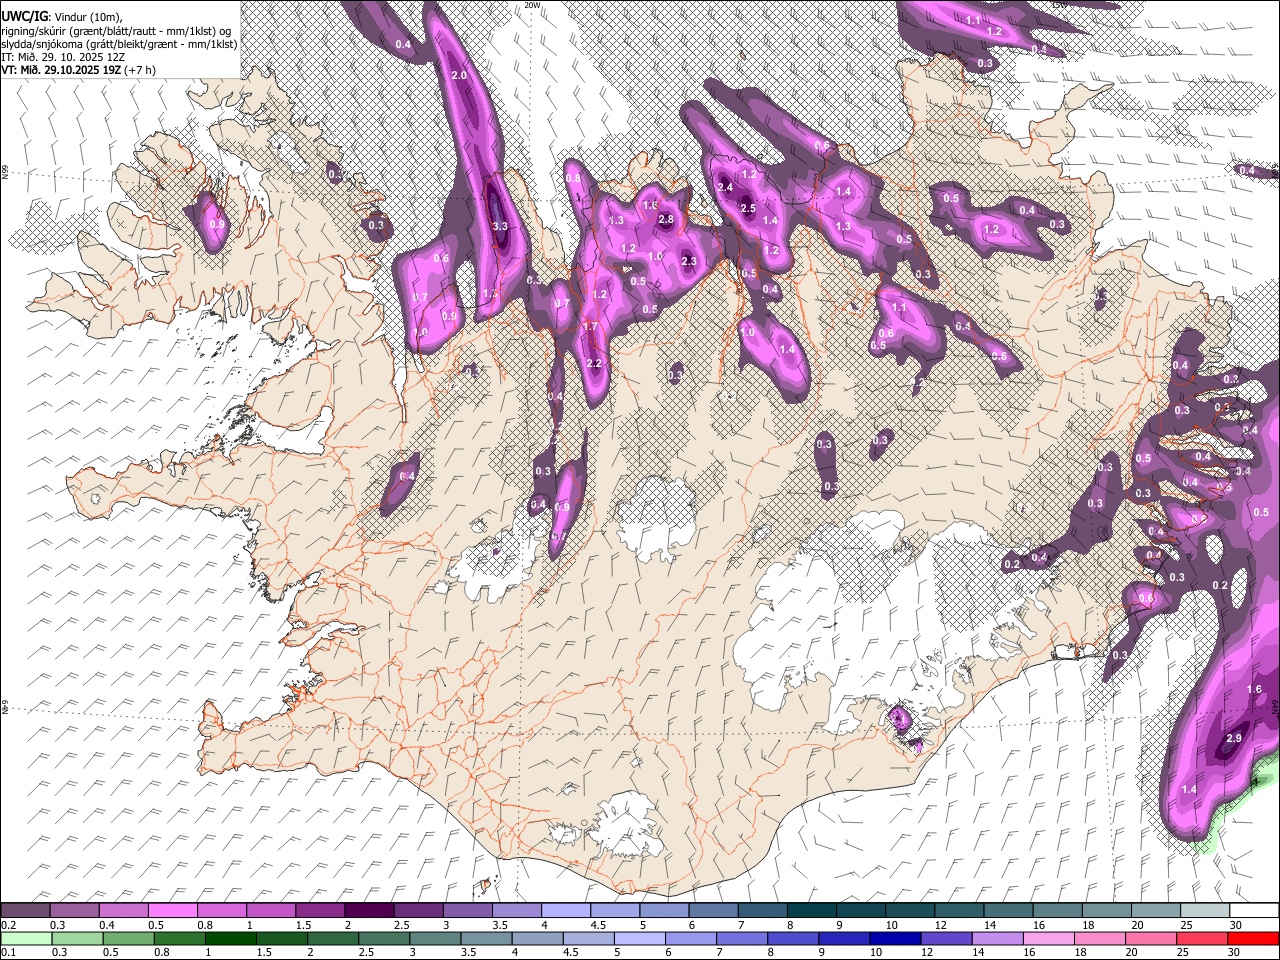Click the palest green 0.1–0.3 rain legend swatch

pos(26,938)
